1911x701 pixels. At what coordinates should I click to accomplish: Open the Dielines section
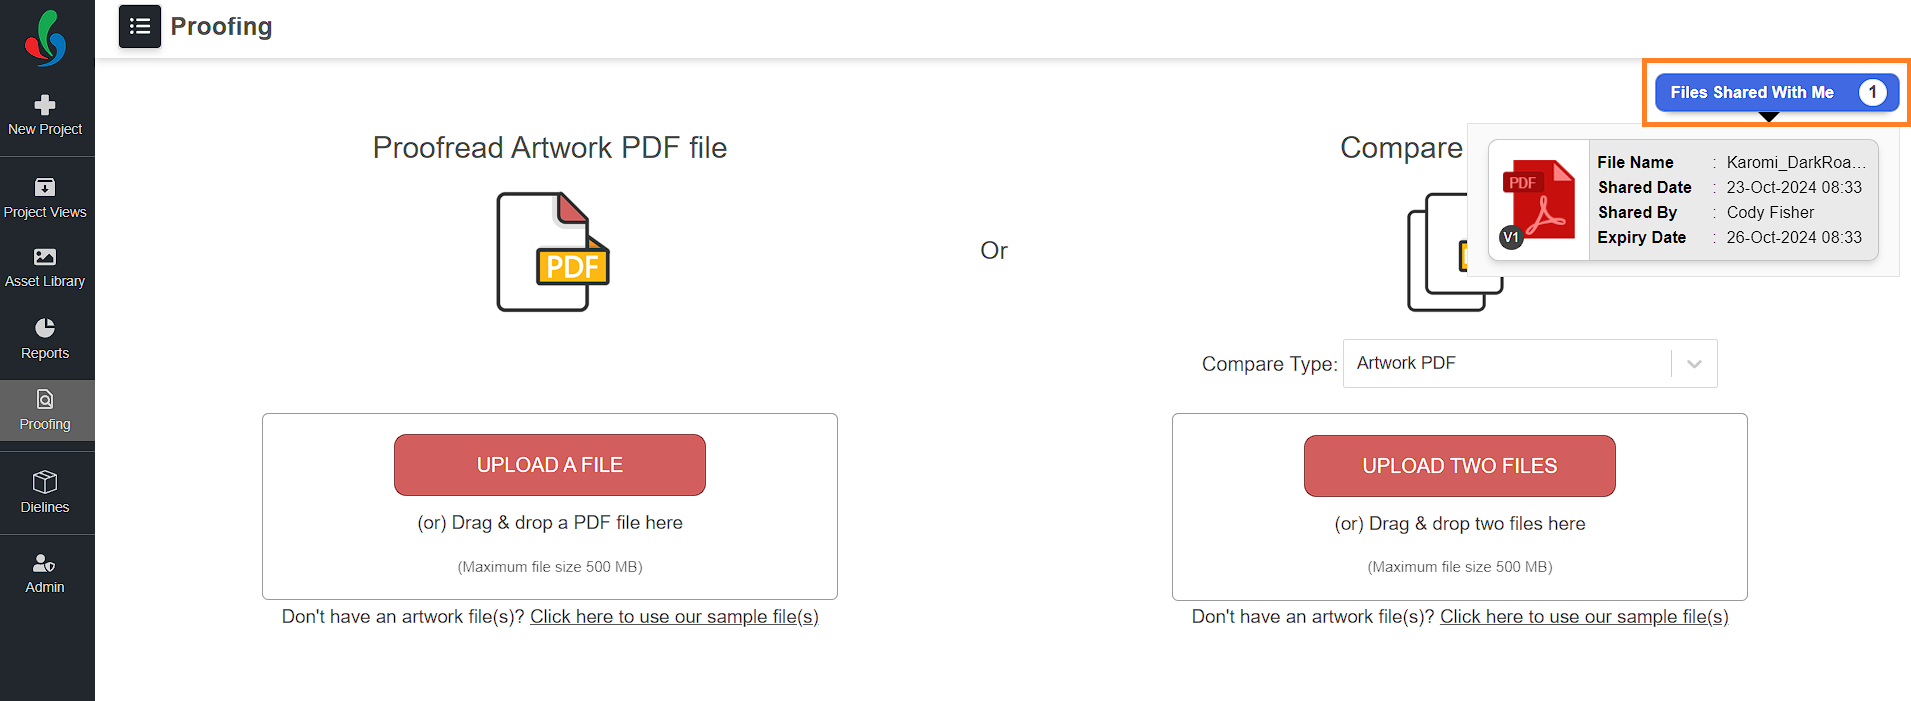[x=45, y=493]
